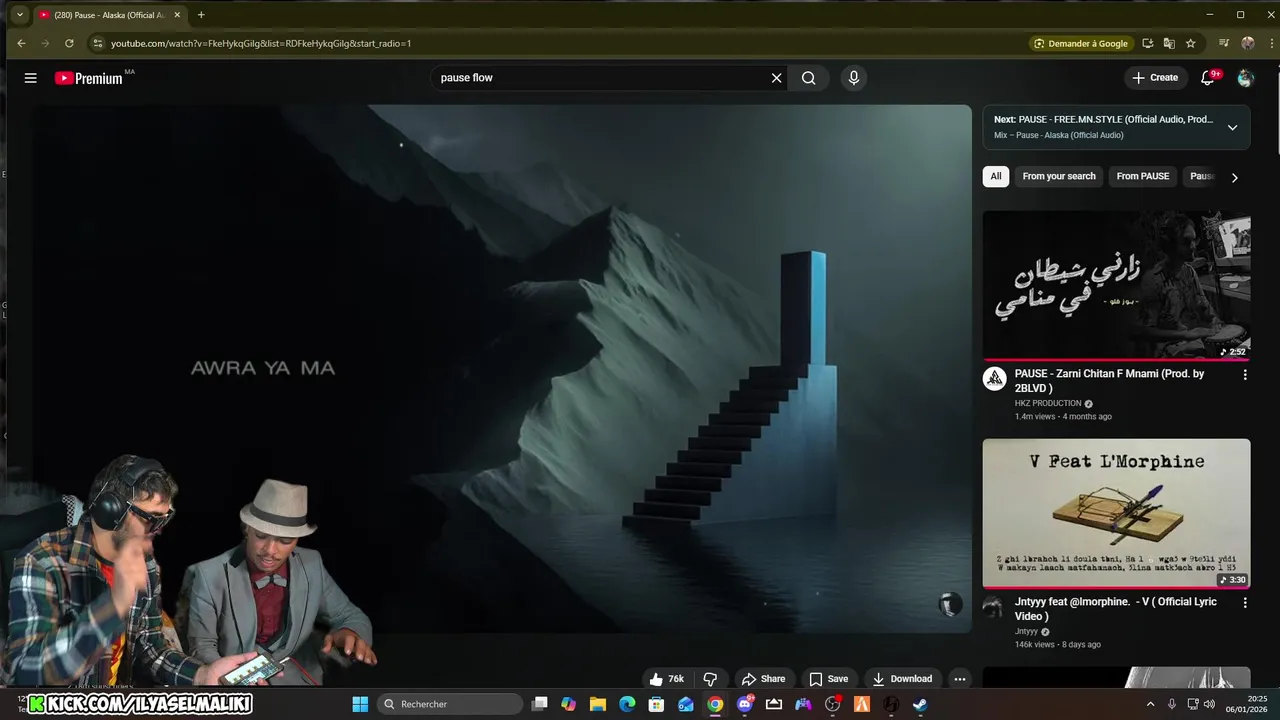
Task: Click the video player area
Action: (500, 368)
